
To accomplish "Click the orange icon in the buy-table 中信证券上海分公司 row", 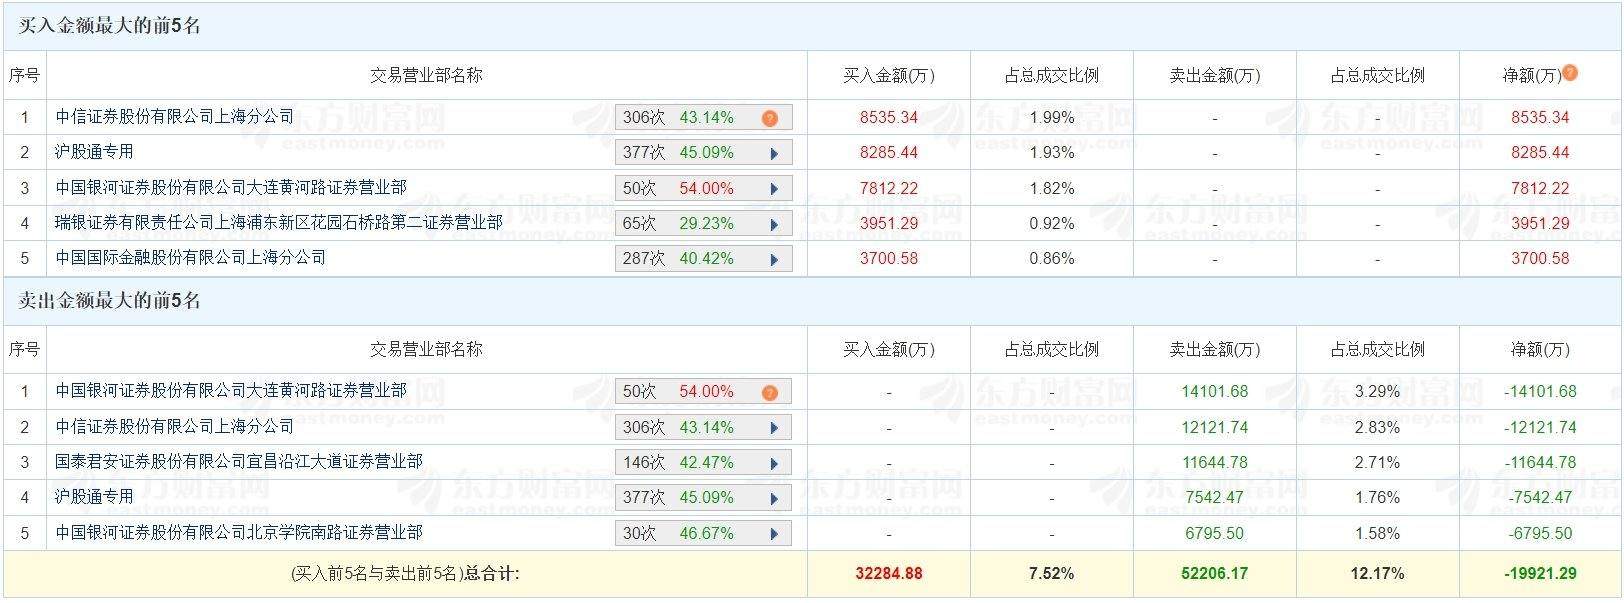I will coord(769,119).
